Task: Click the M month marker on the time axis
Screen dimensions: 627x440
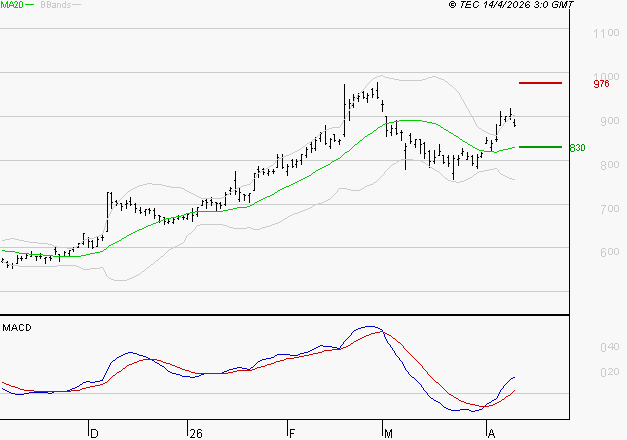Action: (388, 434)
